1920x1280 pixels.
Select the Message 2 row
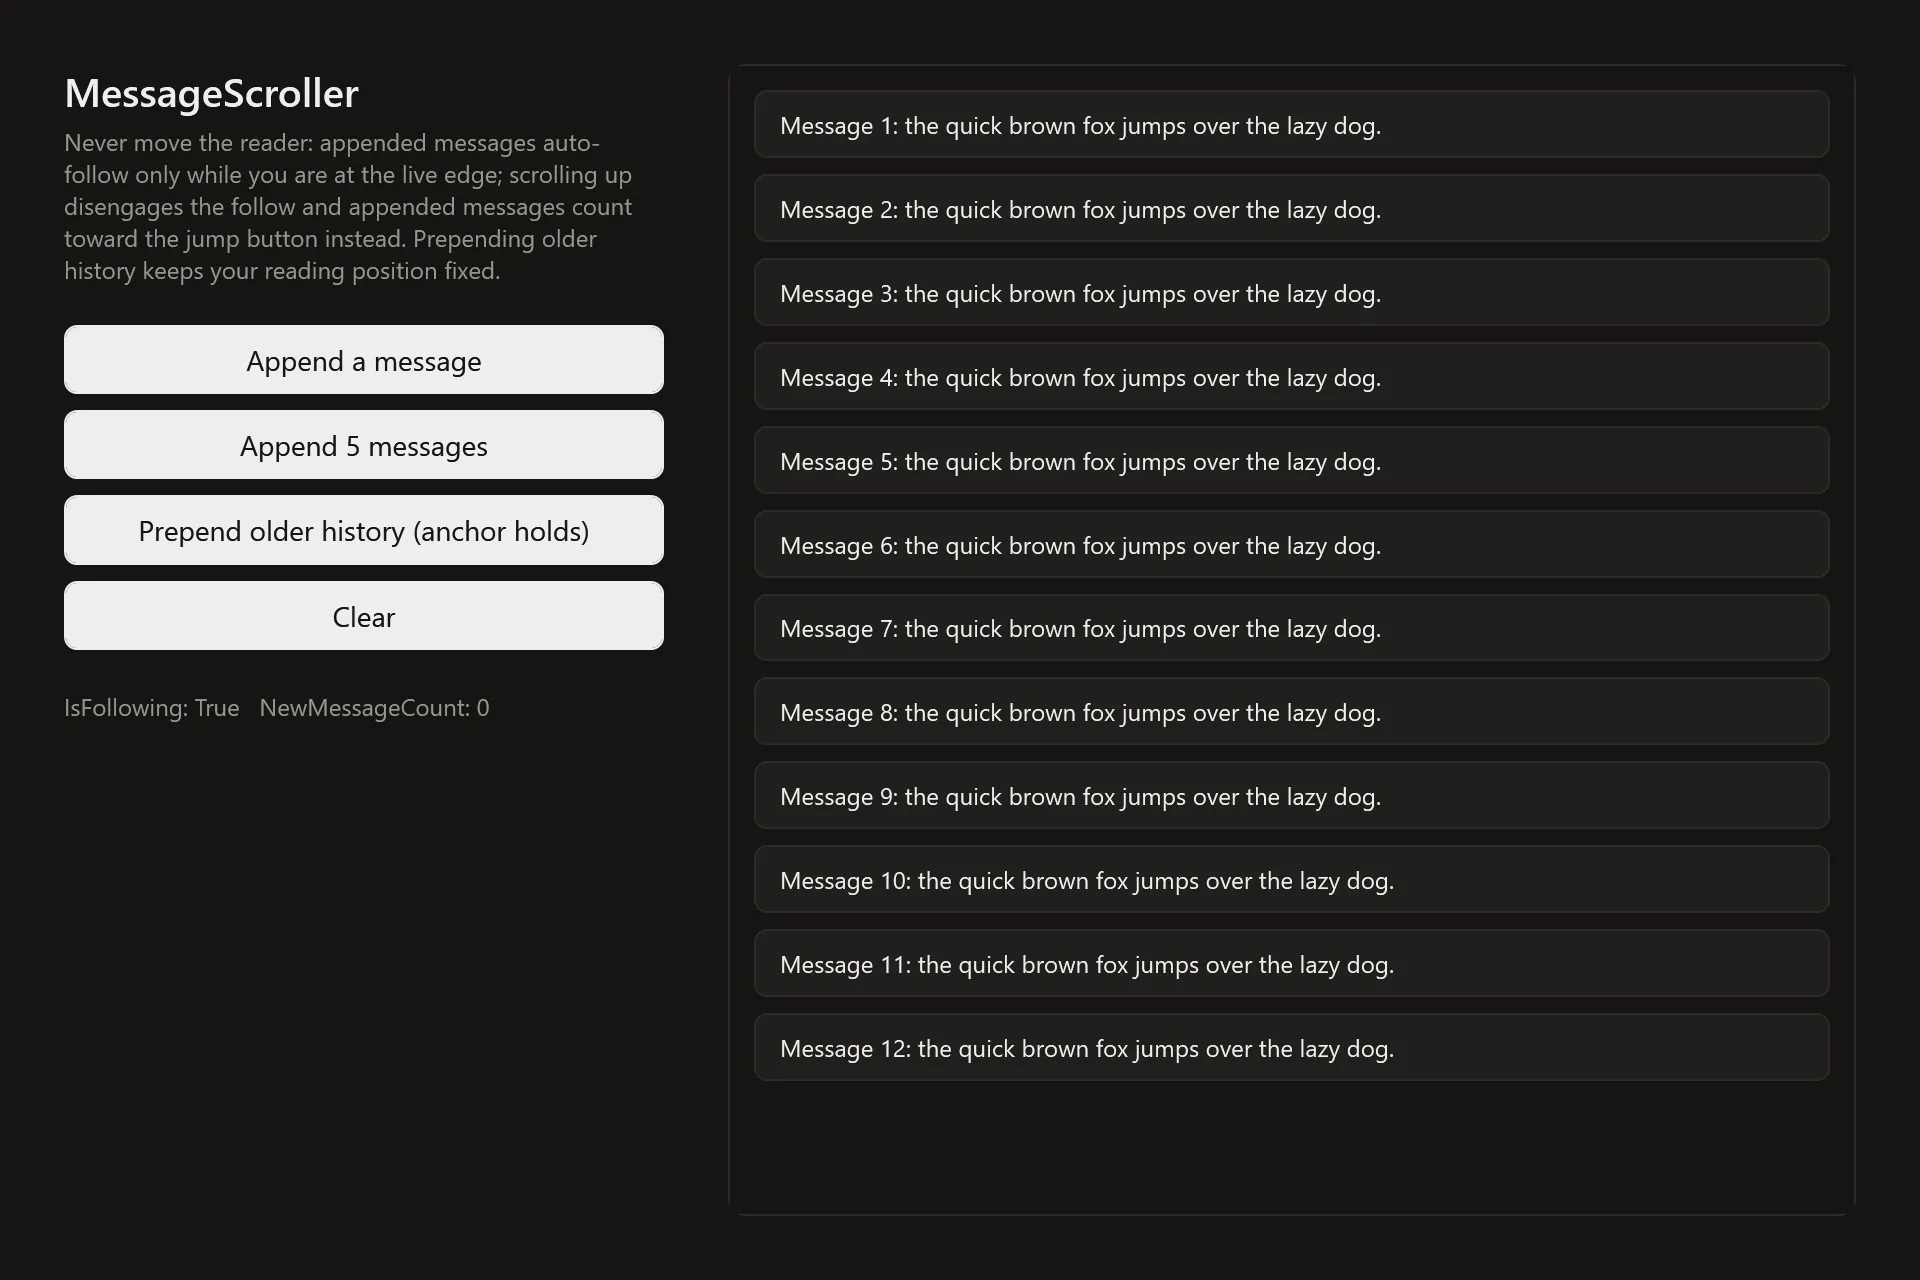pyautogui.click(x=1292, y=209)
